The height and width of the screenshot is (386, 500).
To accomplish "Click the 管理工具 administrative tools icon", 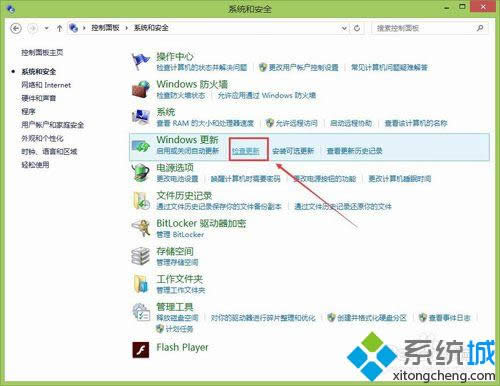I will 141,312.
